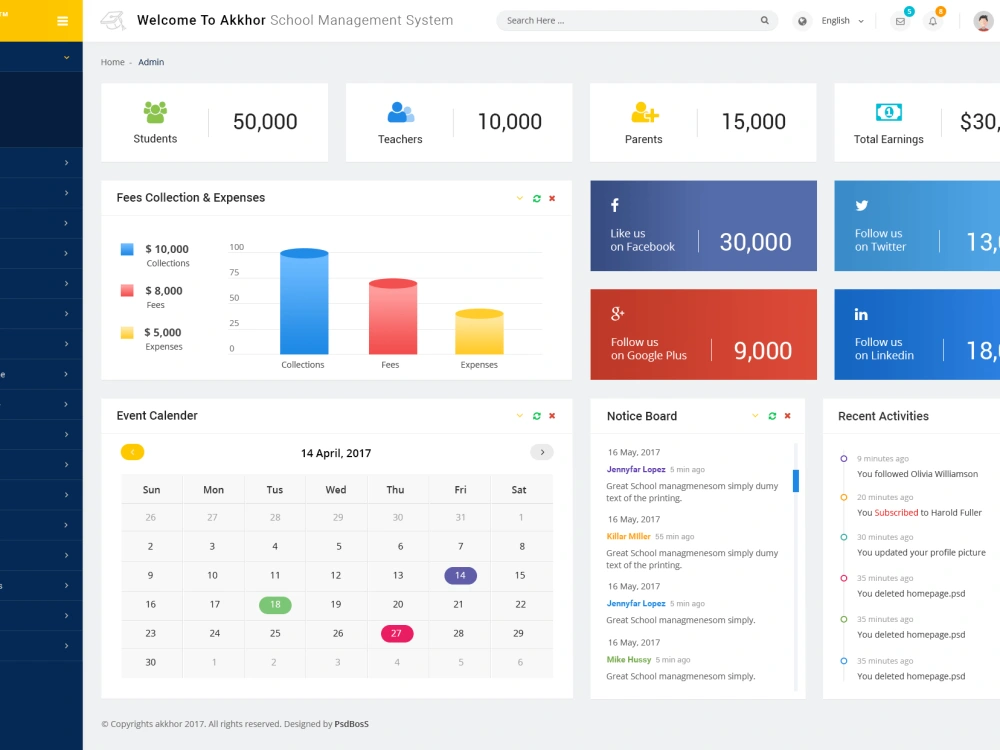Image resolution: width=1000 pixels, height=750 pixels.
Task: Click the Teachers 10,000 value
Action: coord(510,122)
